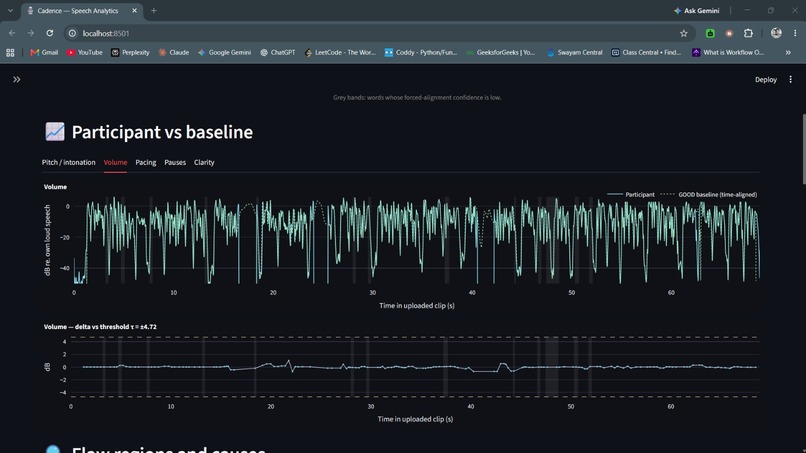Open the Claude bookmark
The image size is (806, 453).
pyautogui.click(x=174, y=52)
